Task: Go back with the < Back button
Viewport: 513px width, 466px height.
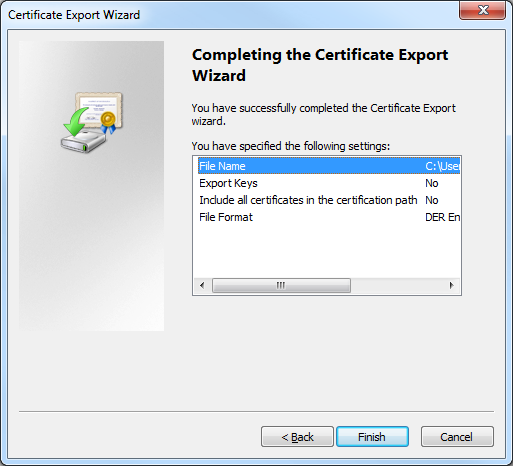Action: [297, 437]
